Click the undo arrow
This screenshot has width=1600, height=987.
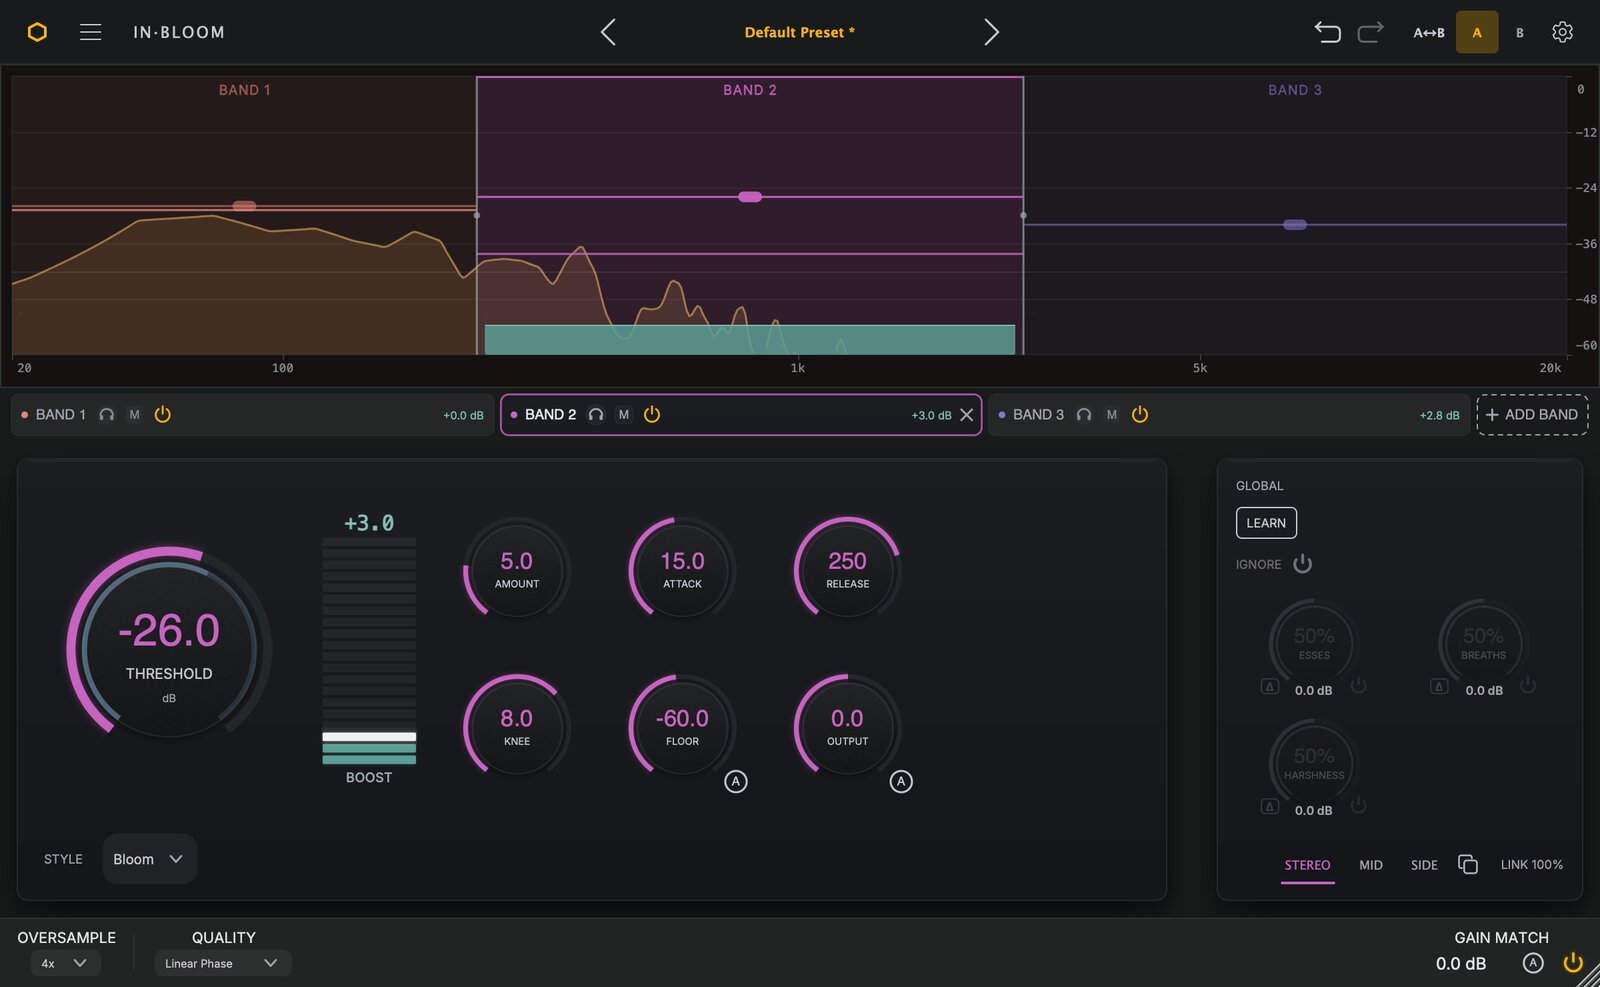(x=1327, y=32)
